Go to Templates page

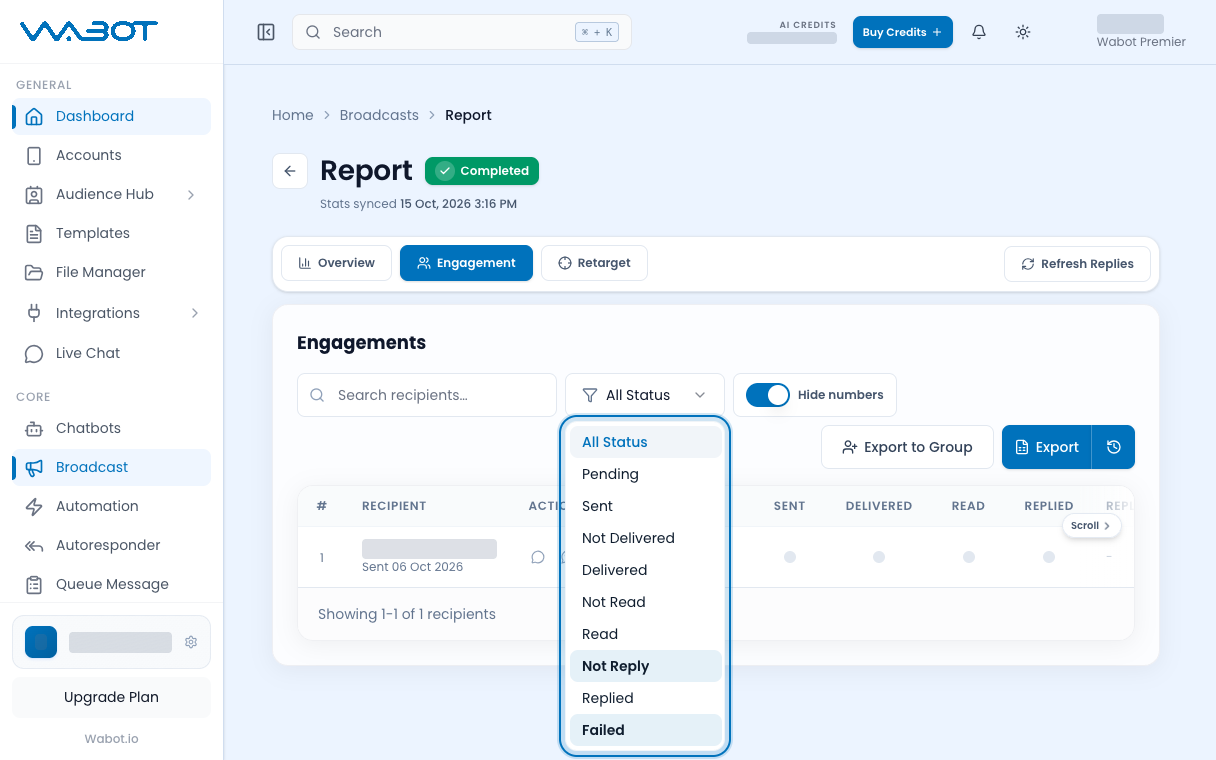click(112, 233)
